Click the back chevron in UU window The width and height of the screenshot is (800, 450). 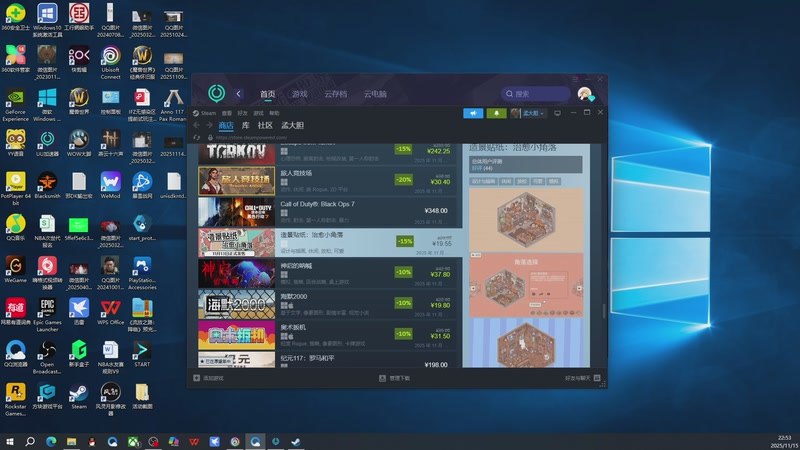tap(238, 93)
